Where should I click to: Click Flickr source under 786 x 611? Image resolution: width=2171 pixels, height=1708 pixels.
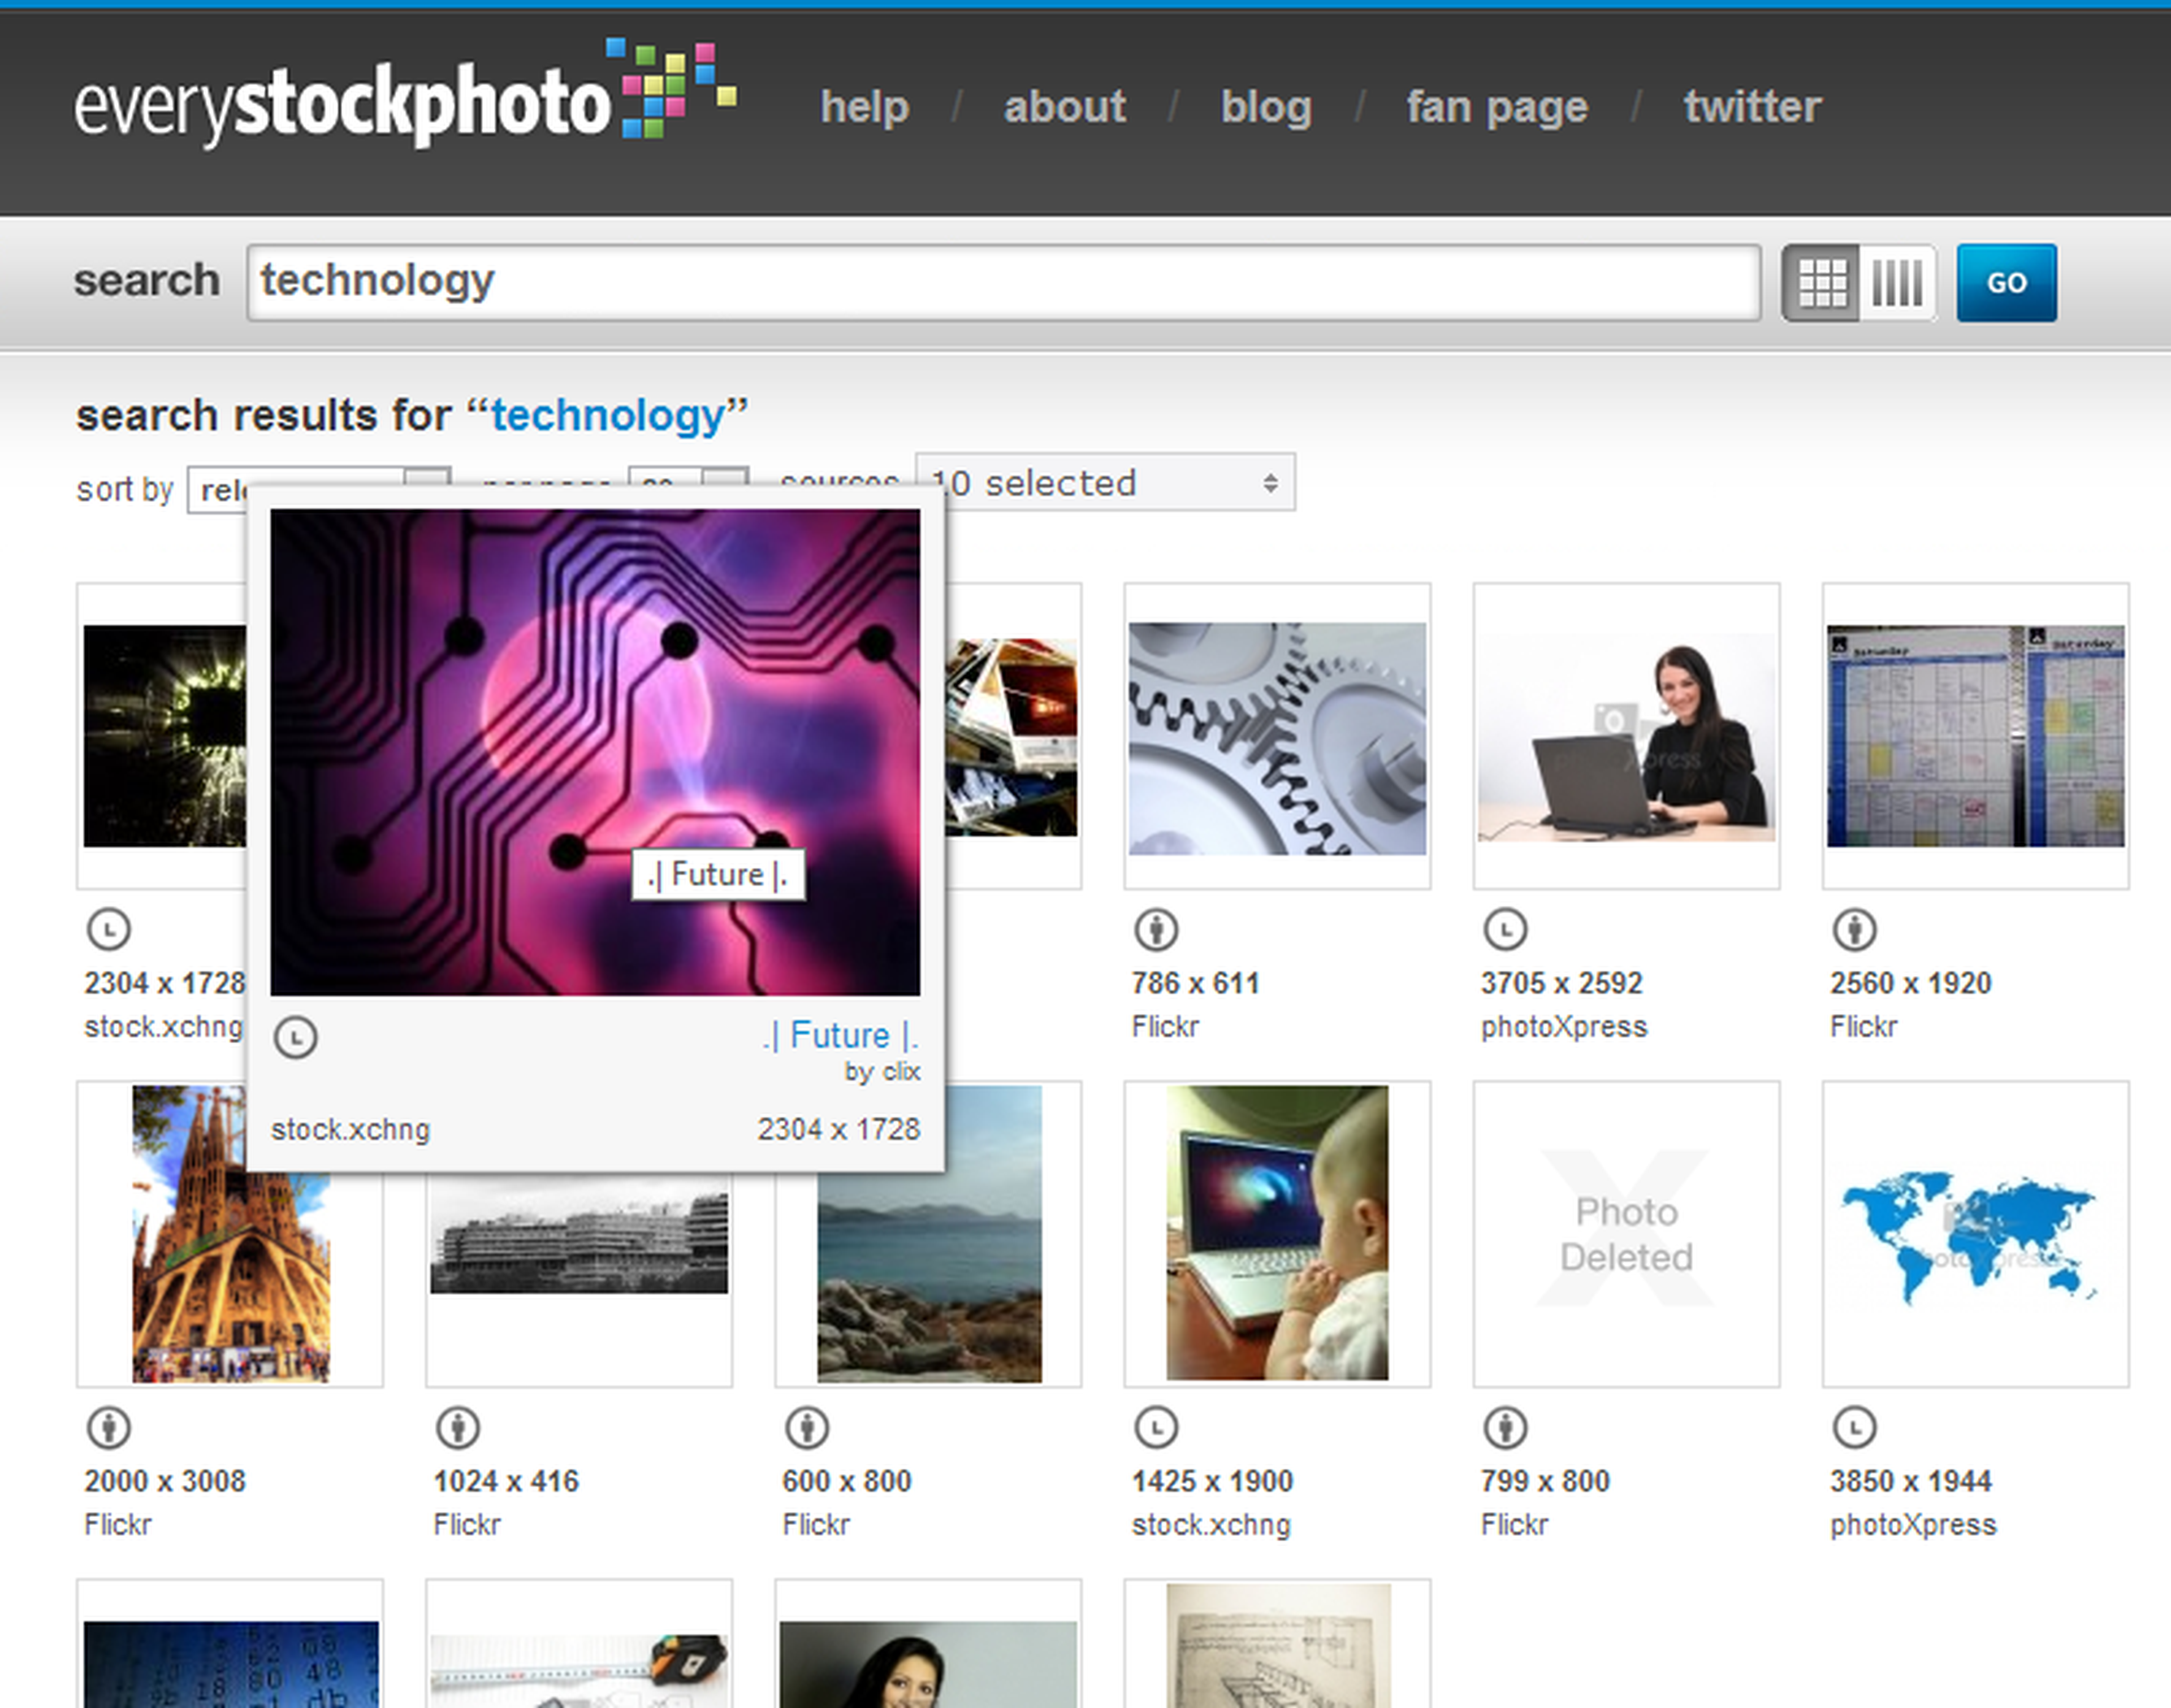(1165, 1027)
